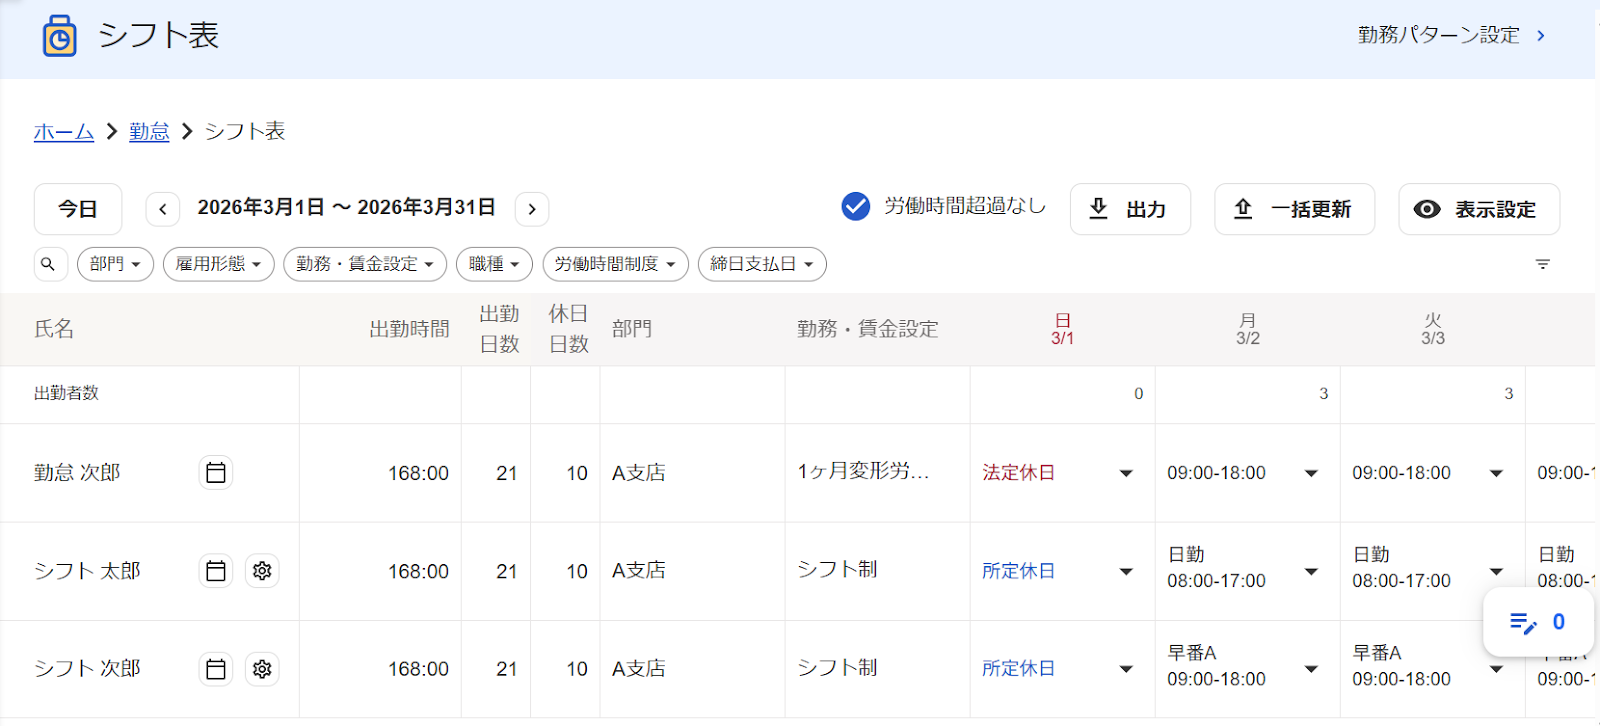Click the filter lines icon at right
Viewport: 1600px width, 726px height.
click(1543, 264)
